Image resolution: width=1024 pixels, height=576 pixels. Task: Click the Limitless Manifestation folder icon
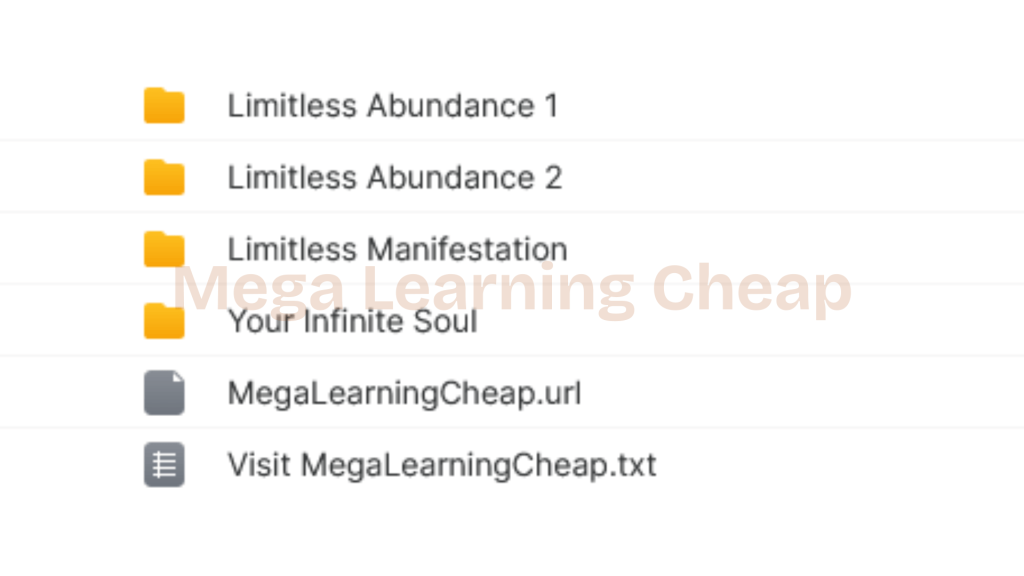(164, 249)
